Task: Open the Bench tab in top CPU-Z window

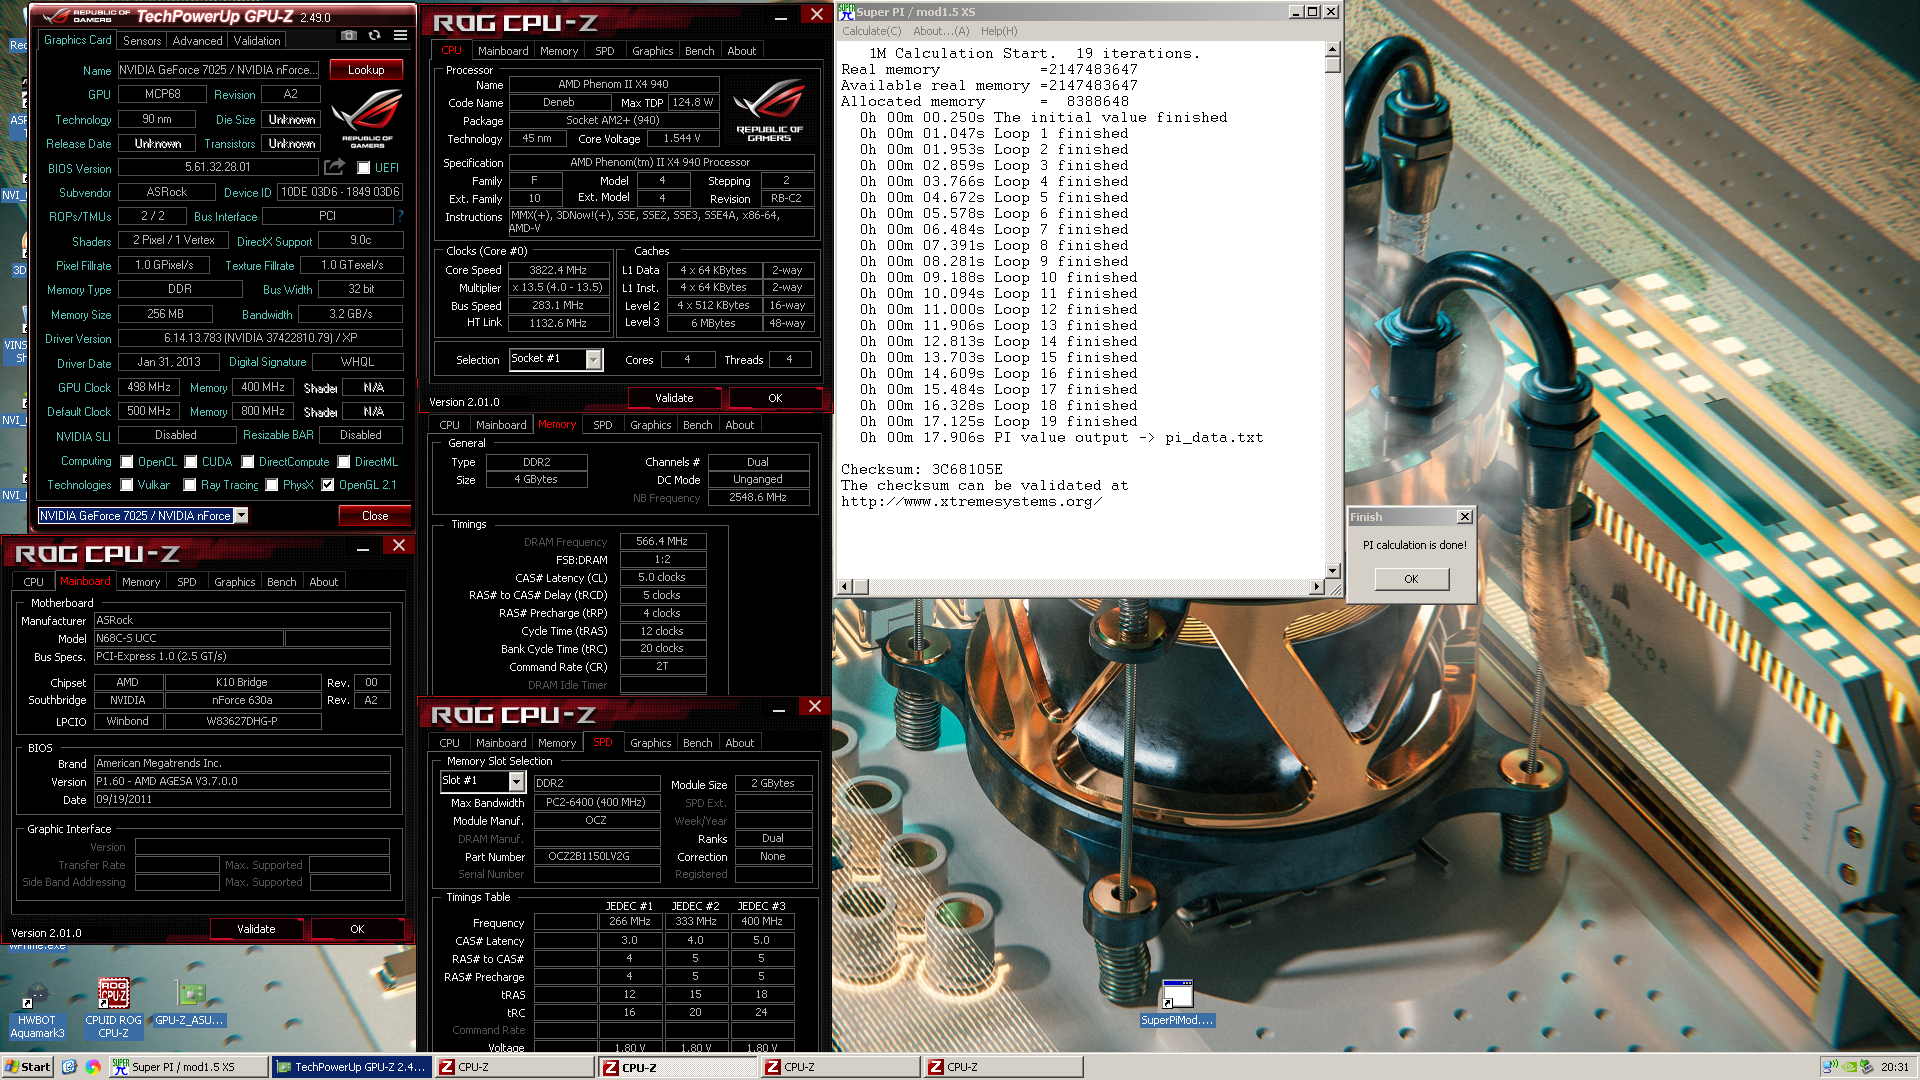Action: [x=699, y=51]
